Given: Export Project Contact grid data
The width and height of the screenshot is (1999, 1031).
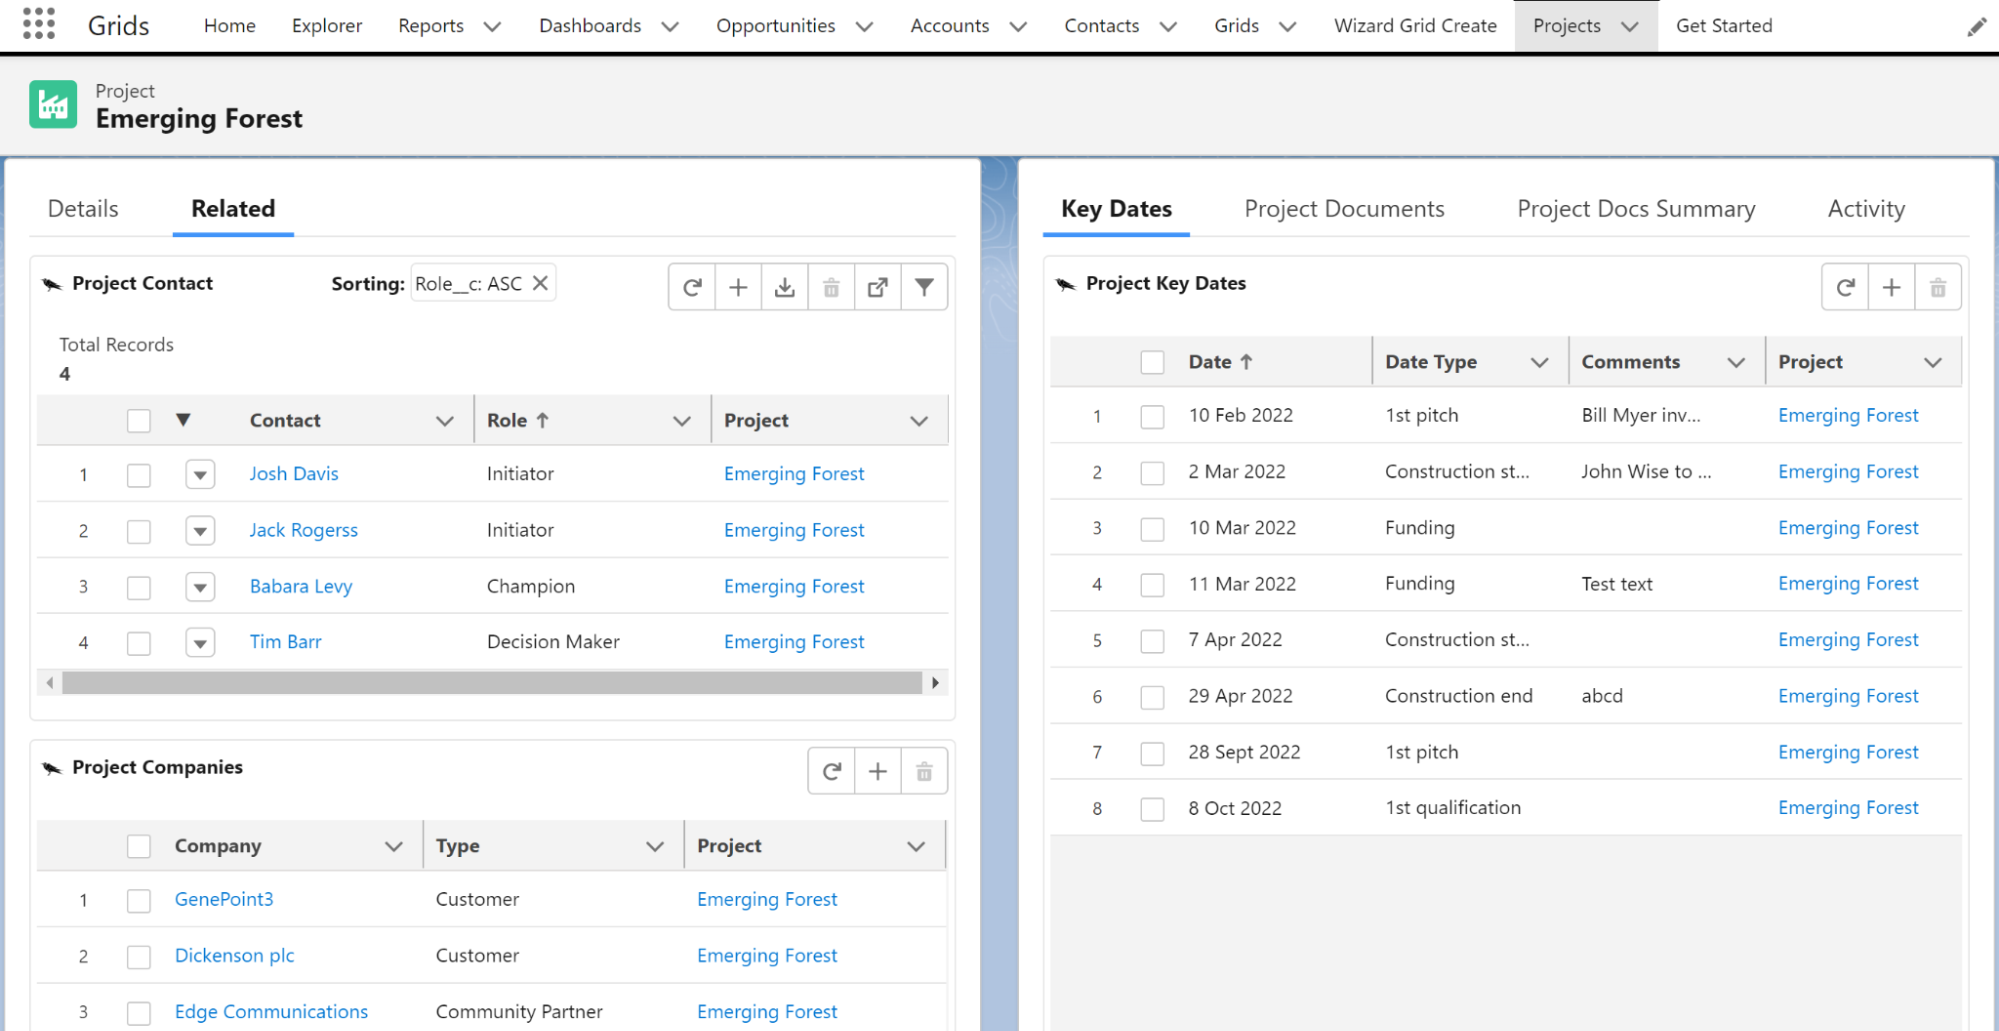Looking at the screenshot, I should point(785,288).
